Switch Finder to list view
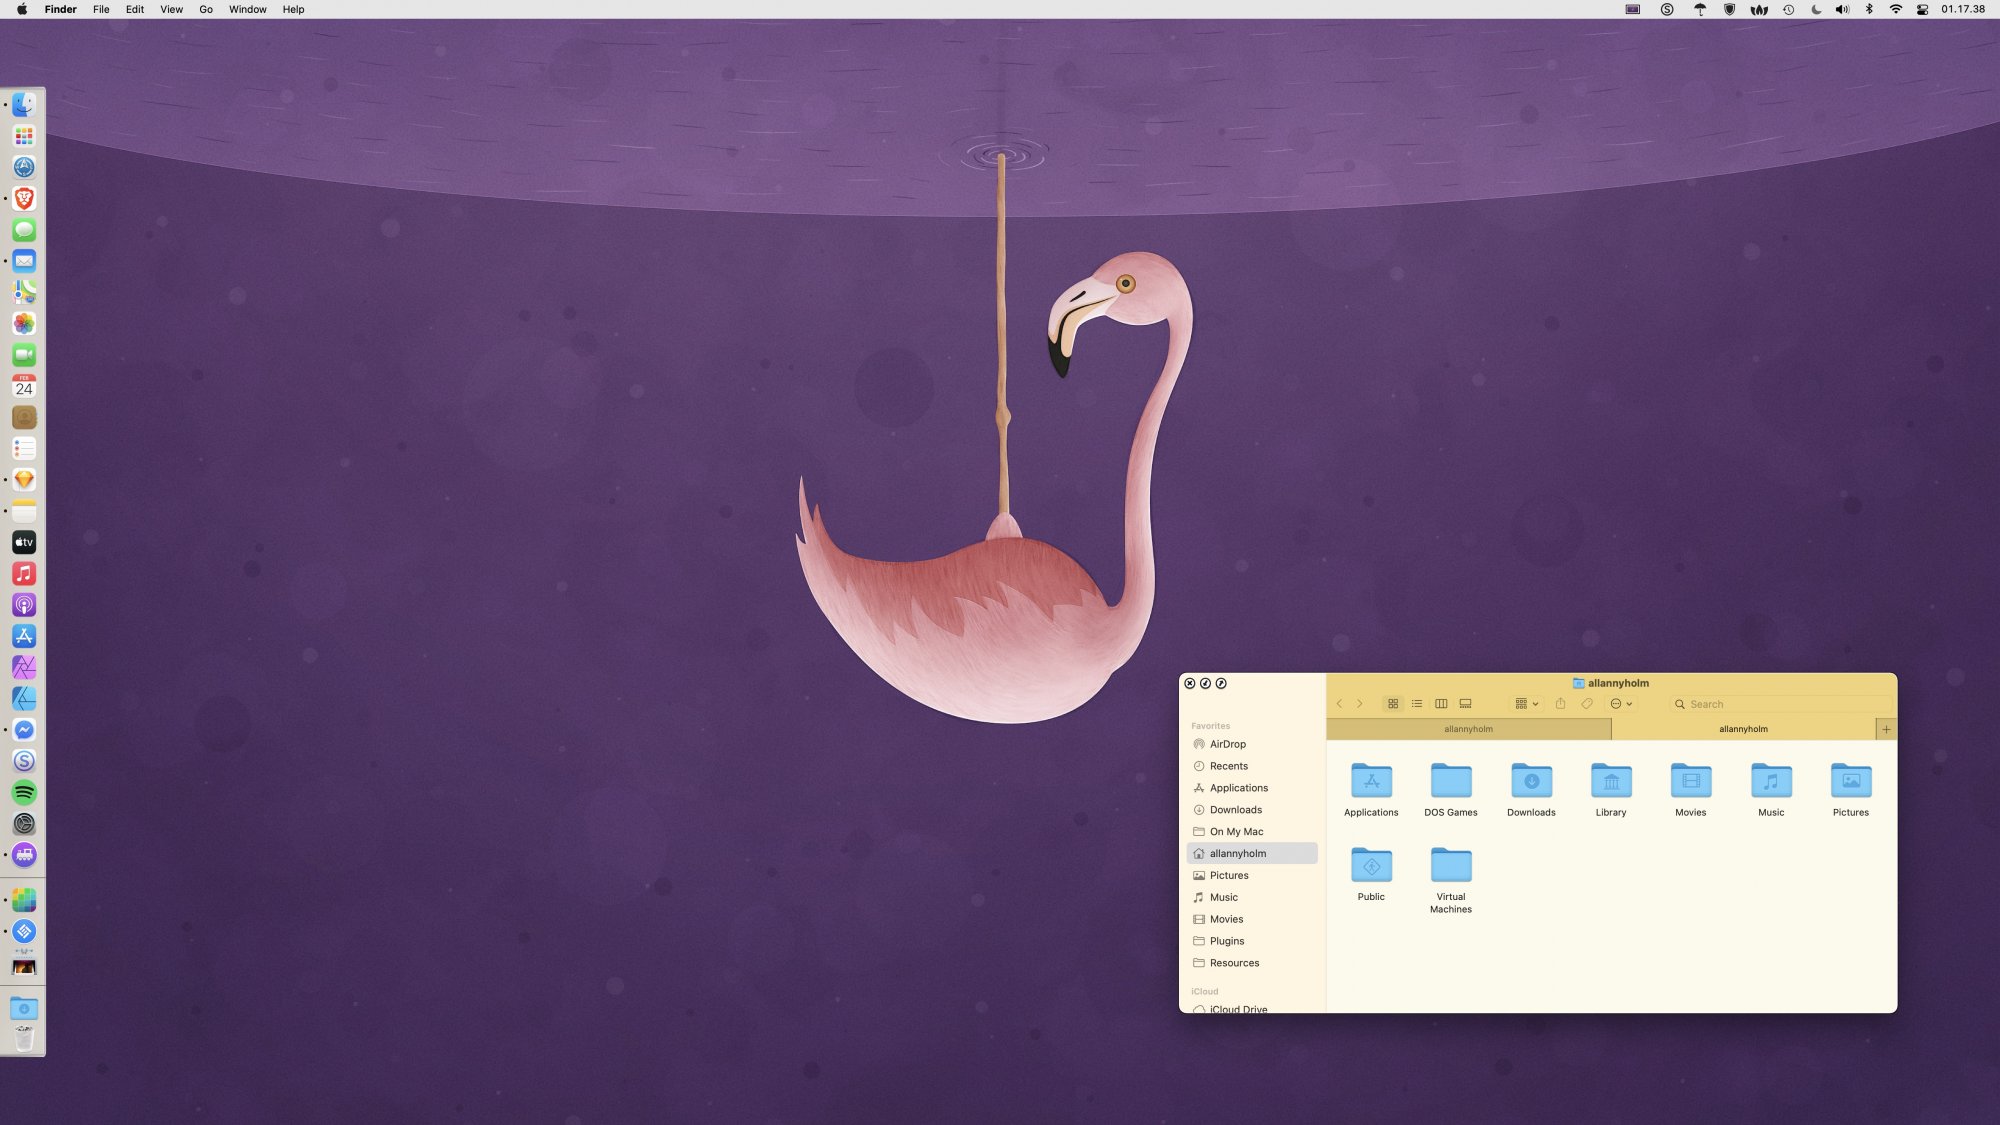 pyautogui.click(x=1417, y=704)
